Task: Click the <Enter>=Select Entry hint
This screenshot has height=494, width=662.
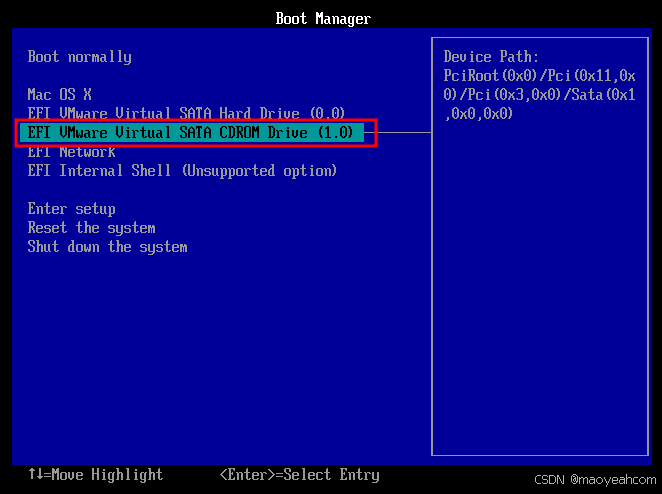Action: tap(300, 475)
